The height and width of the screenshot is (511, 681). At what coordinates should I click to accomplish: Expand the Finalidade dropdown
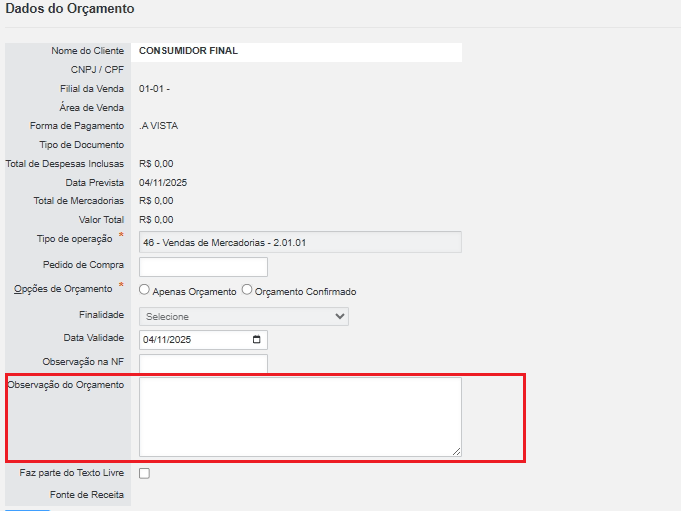click(x=243, y=316)
